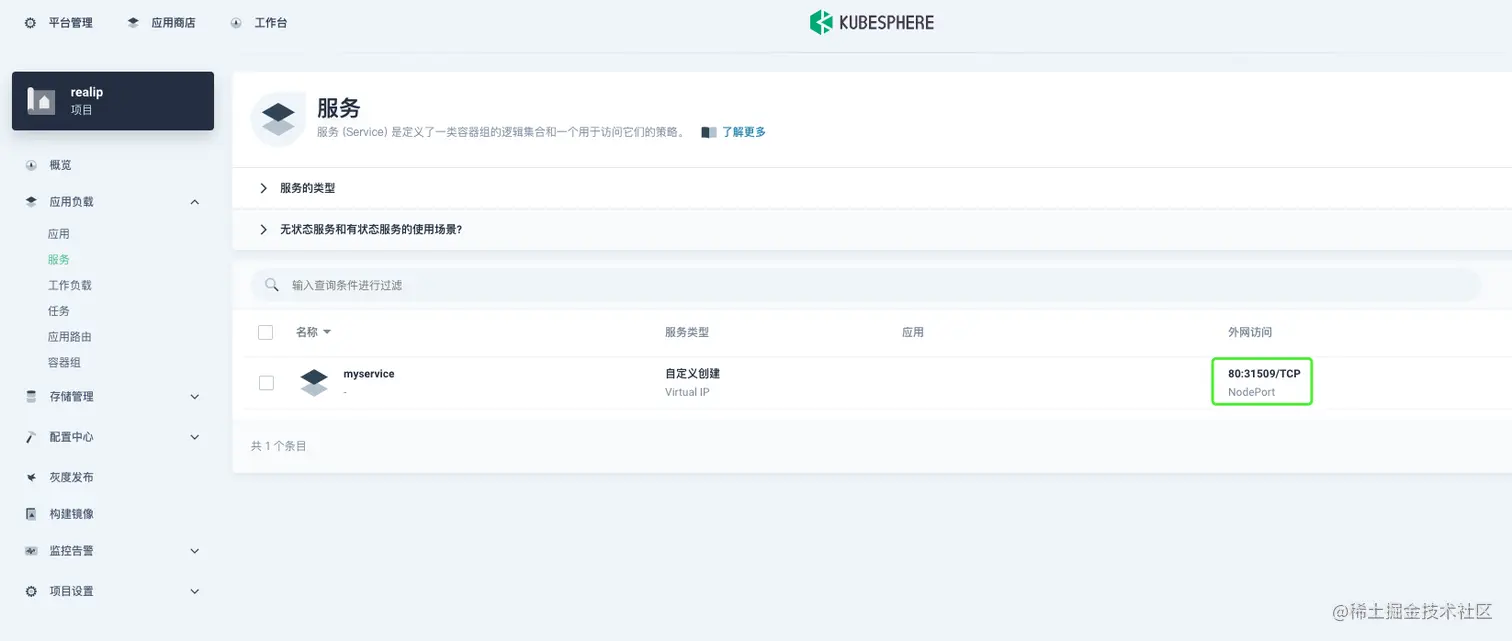This screenshot has width=1512, height=641.
Task: Open 任务 in the sidebar
Action: [59, 311]
